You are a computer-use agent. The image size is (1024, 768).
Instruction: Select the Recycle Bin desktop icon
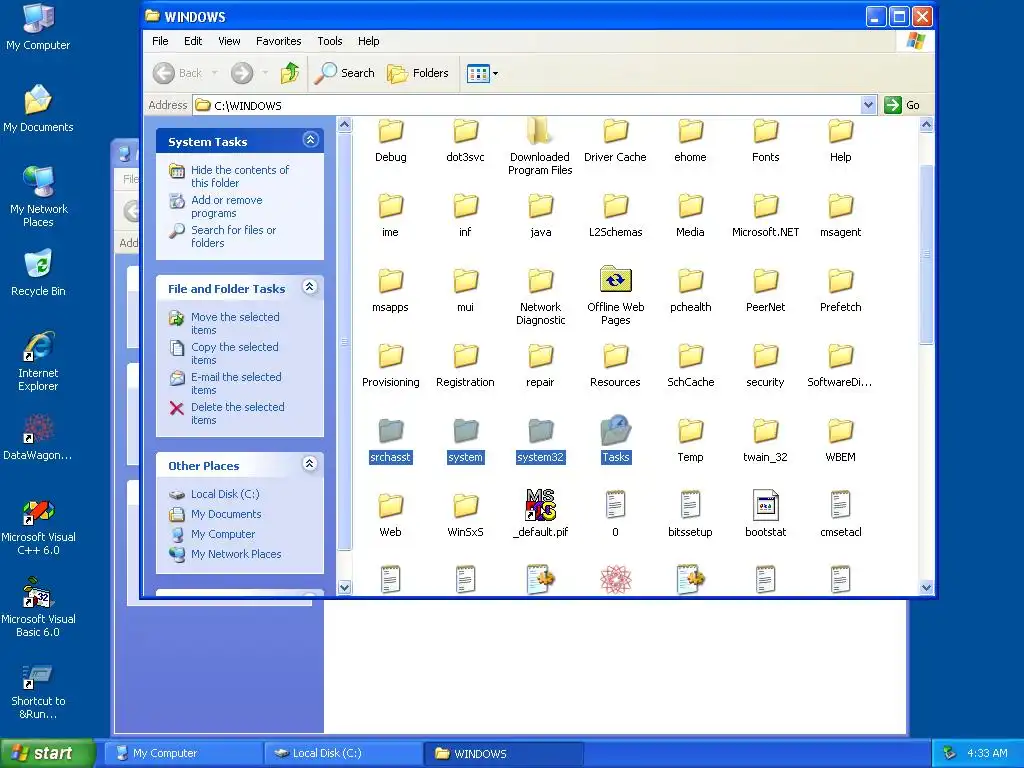tap(38, 273)
